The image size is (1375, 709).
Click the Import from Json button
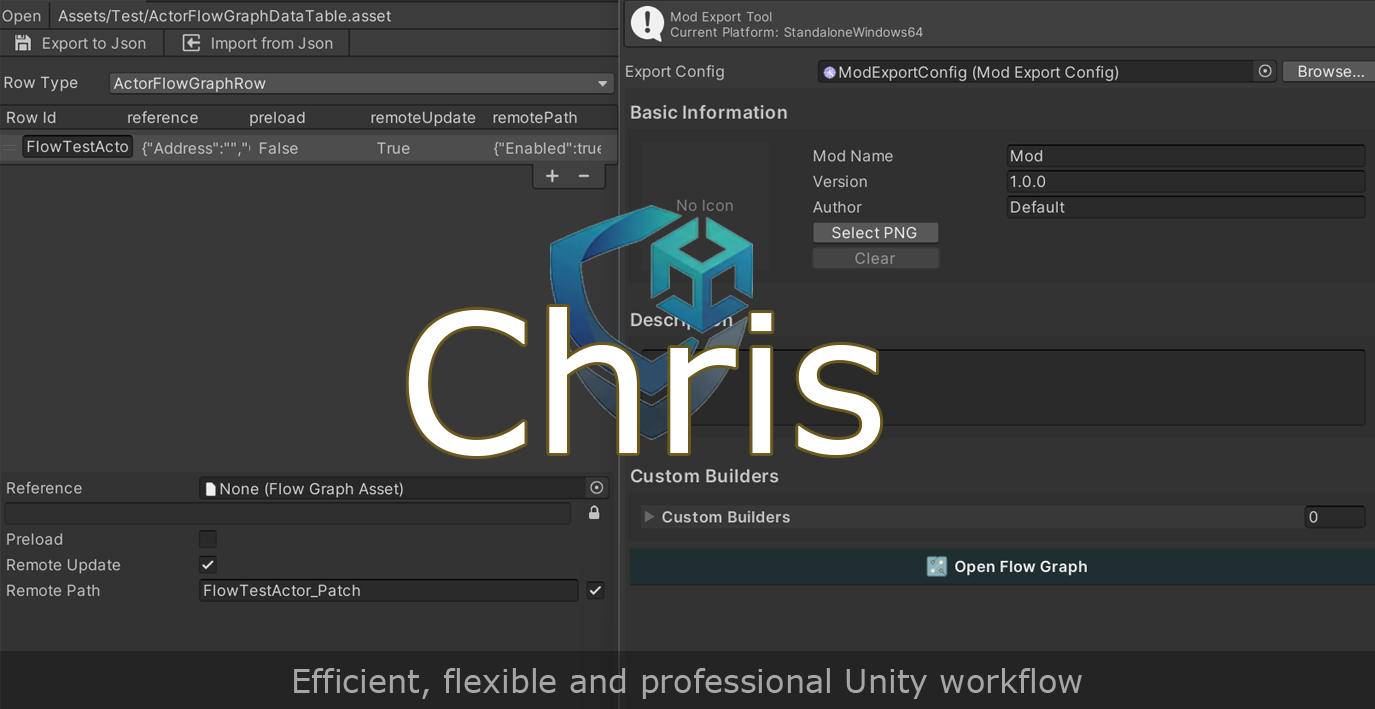pos(256,43)
